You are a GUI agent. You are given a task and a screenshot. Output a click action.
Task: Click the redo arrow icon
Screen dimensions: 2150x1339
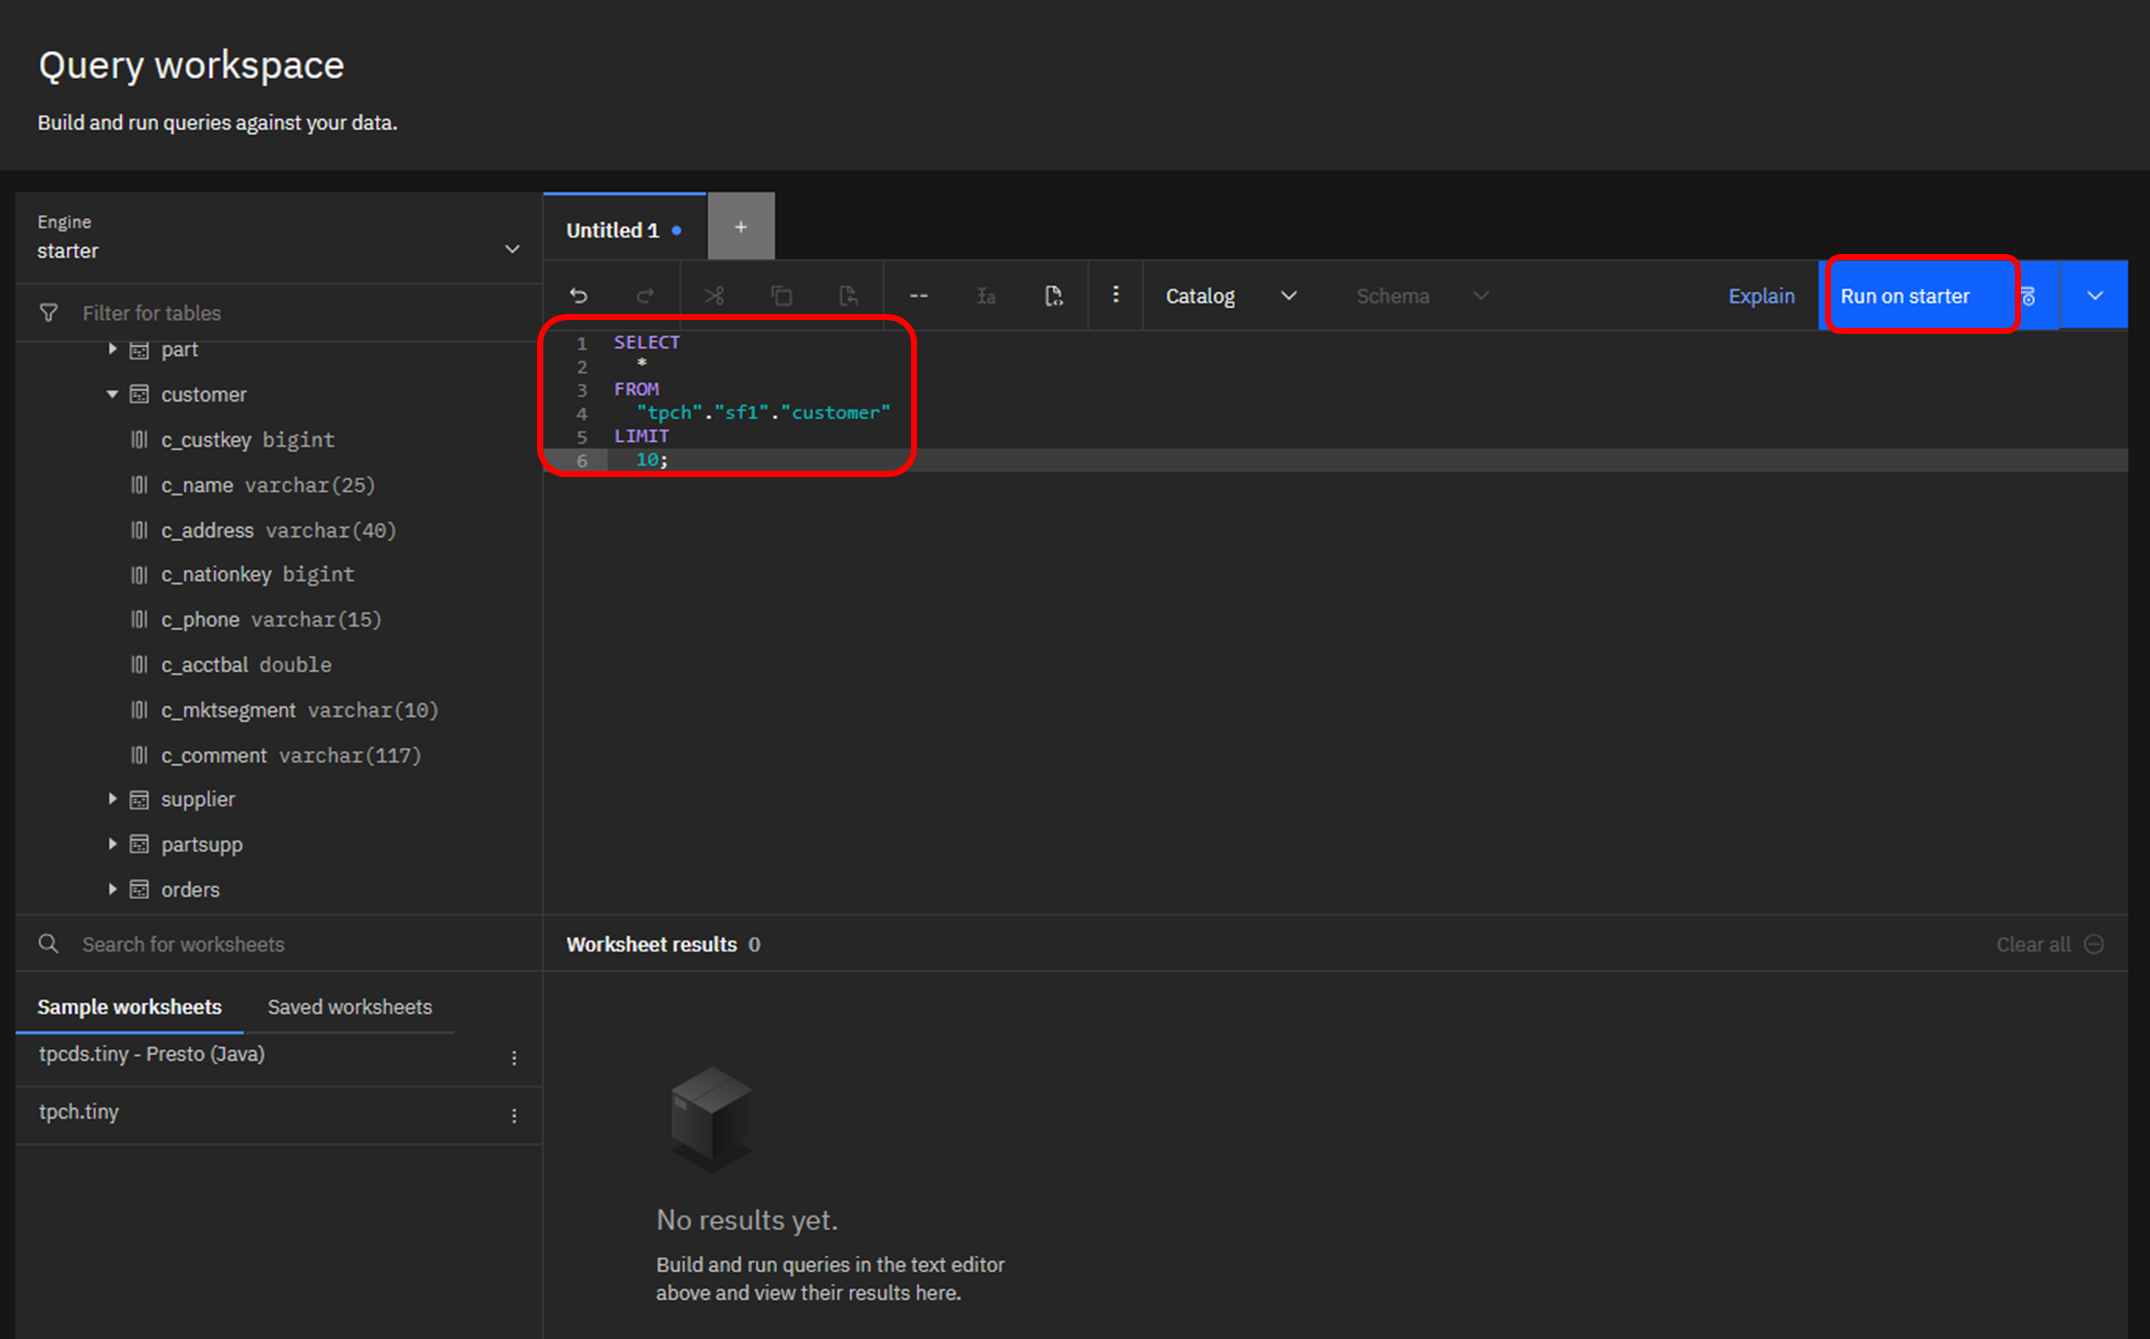(x=645, y=296)
